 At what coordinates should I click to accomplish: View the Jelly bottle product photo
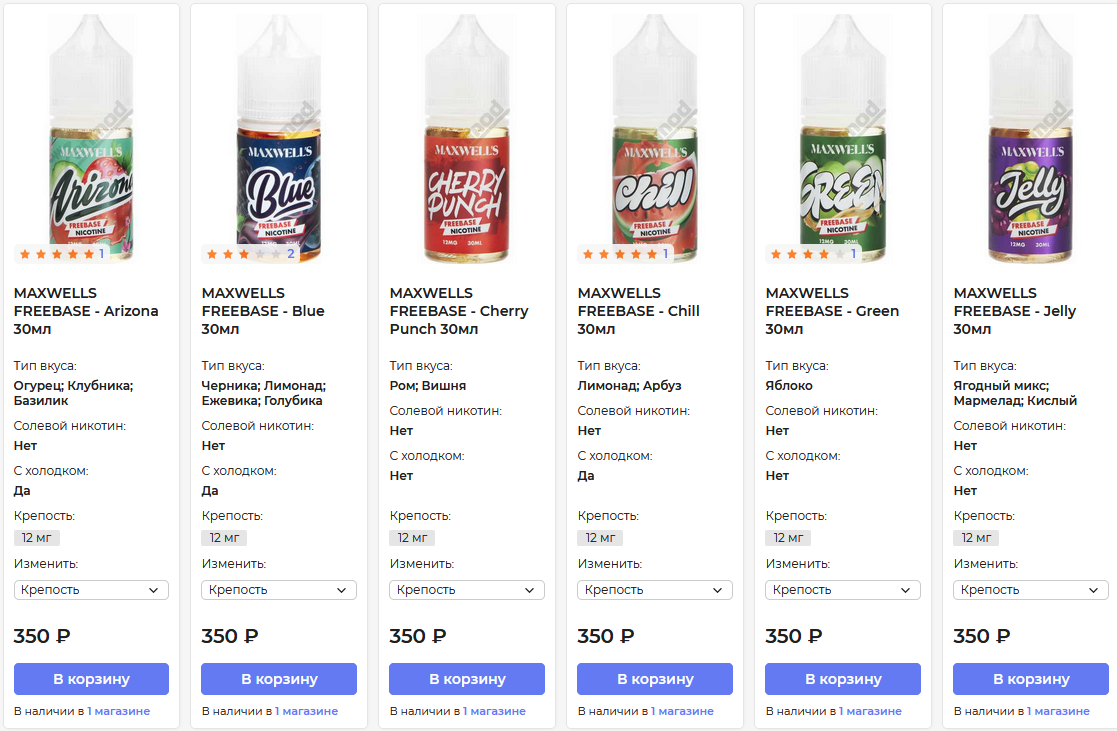(1031, 140)
